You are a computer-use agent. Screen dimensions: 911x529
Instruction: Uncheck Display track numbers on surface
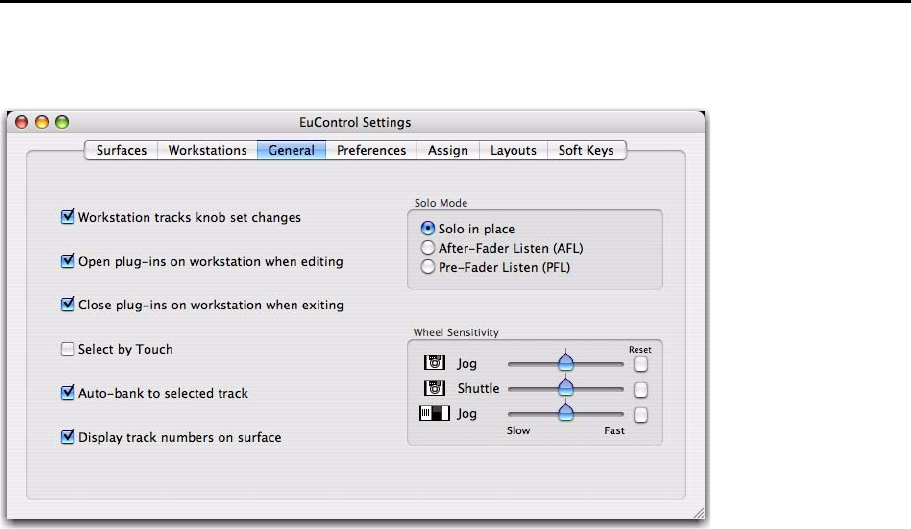point(67,437)
